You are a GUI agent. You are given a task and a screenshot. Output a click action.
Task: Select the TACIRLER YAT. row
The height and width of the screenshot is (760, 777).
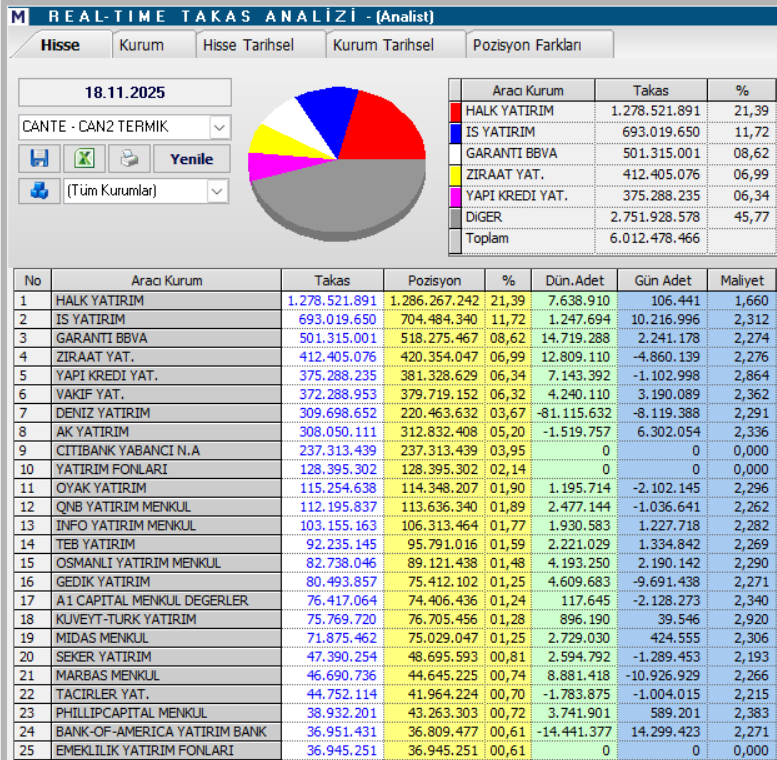coord(394,694)
